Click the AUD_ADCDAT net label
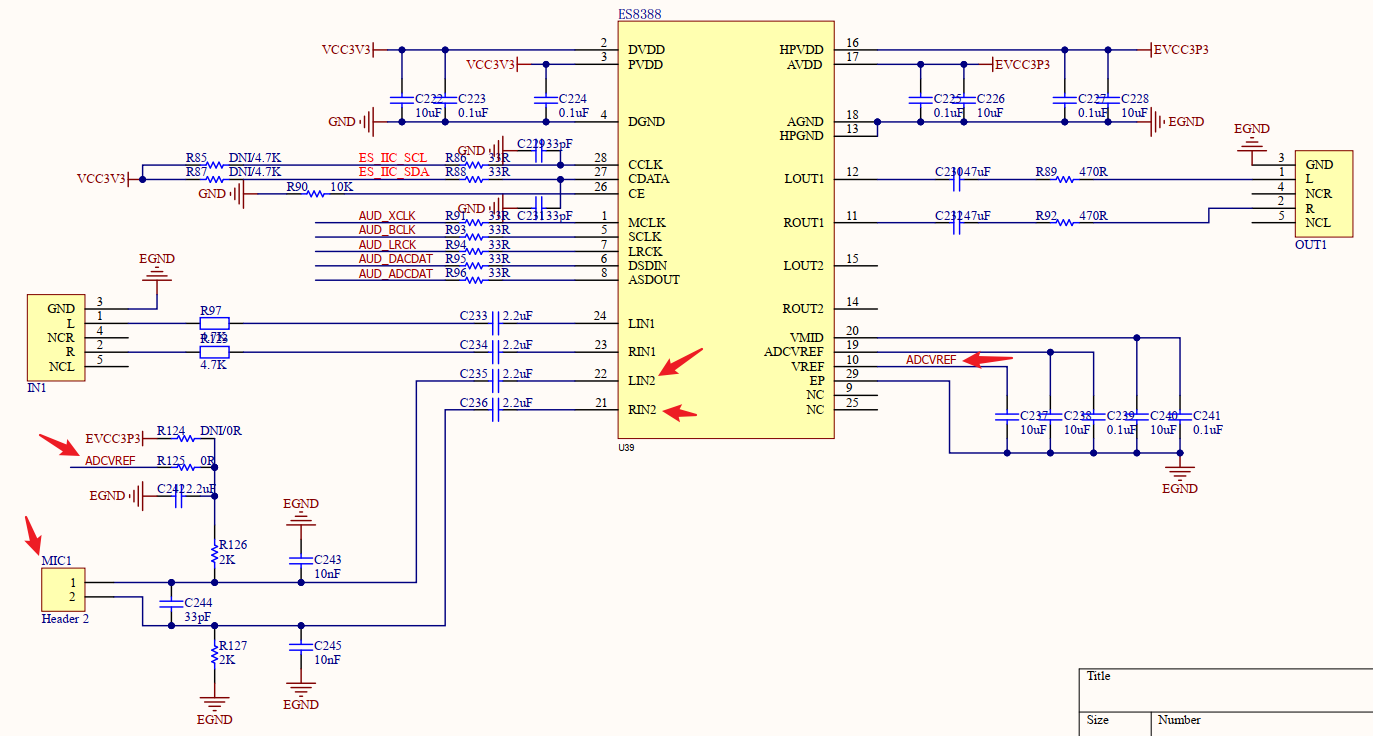The width and height of the screenshot is (1373, 736). (396, 274)
